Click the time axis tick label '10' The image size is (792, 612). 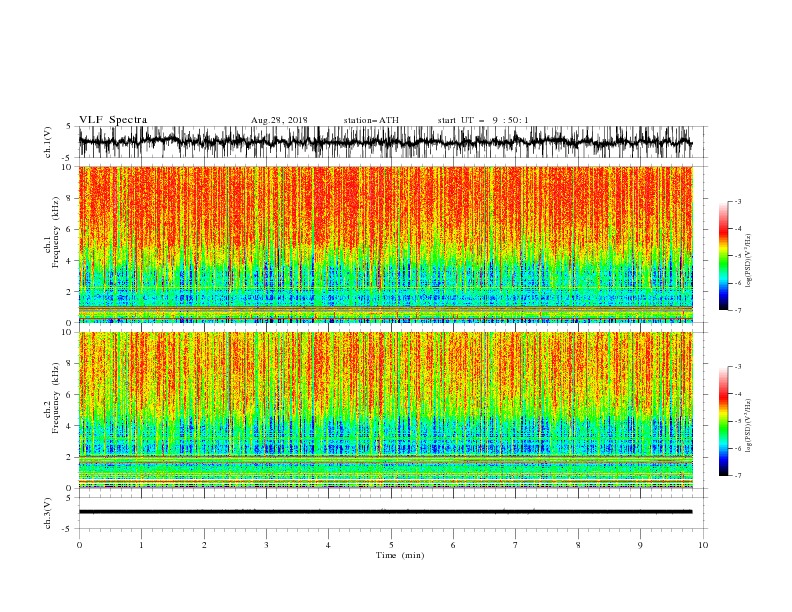(x=703, y=545)
